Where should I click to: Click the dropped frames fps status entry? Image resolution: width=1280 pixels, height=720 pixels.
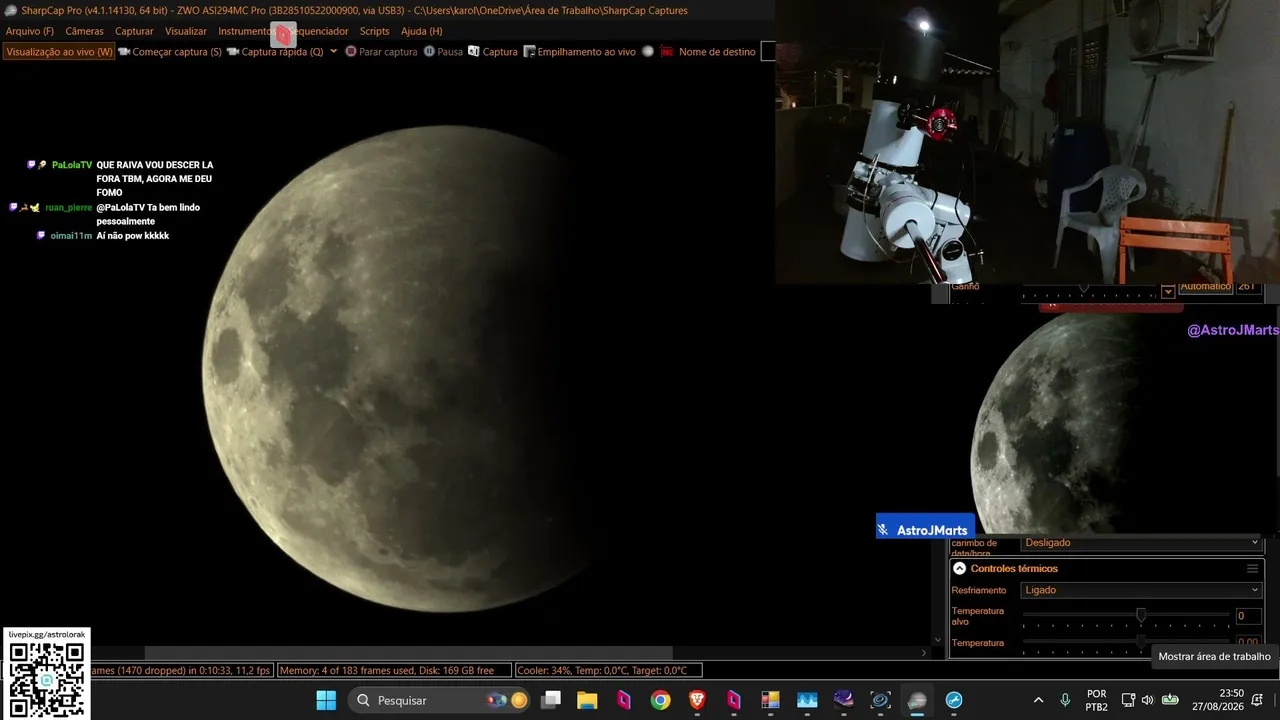[x=181, y=670]
